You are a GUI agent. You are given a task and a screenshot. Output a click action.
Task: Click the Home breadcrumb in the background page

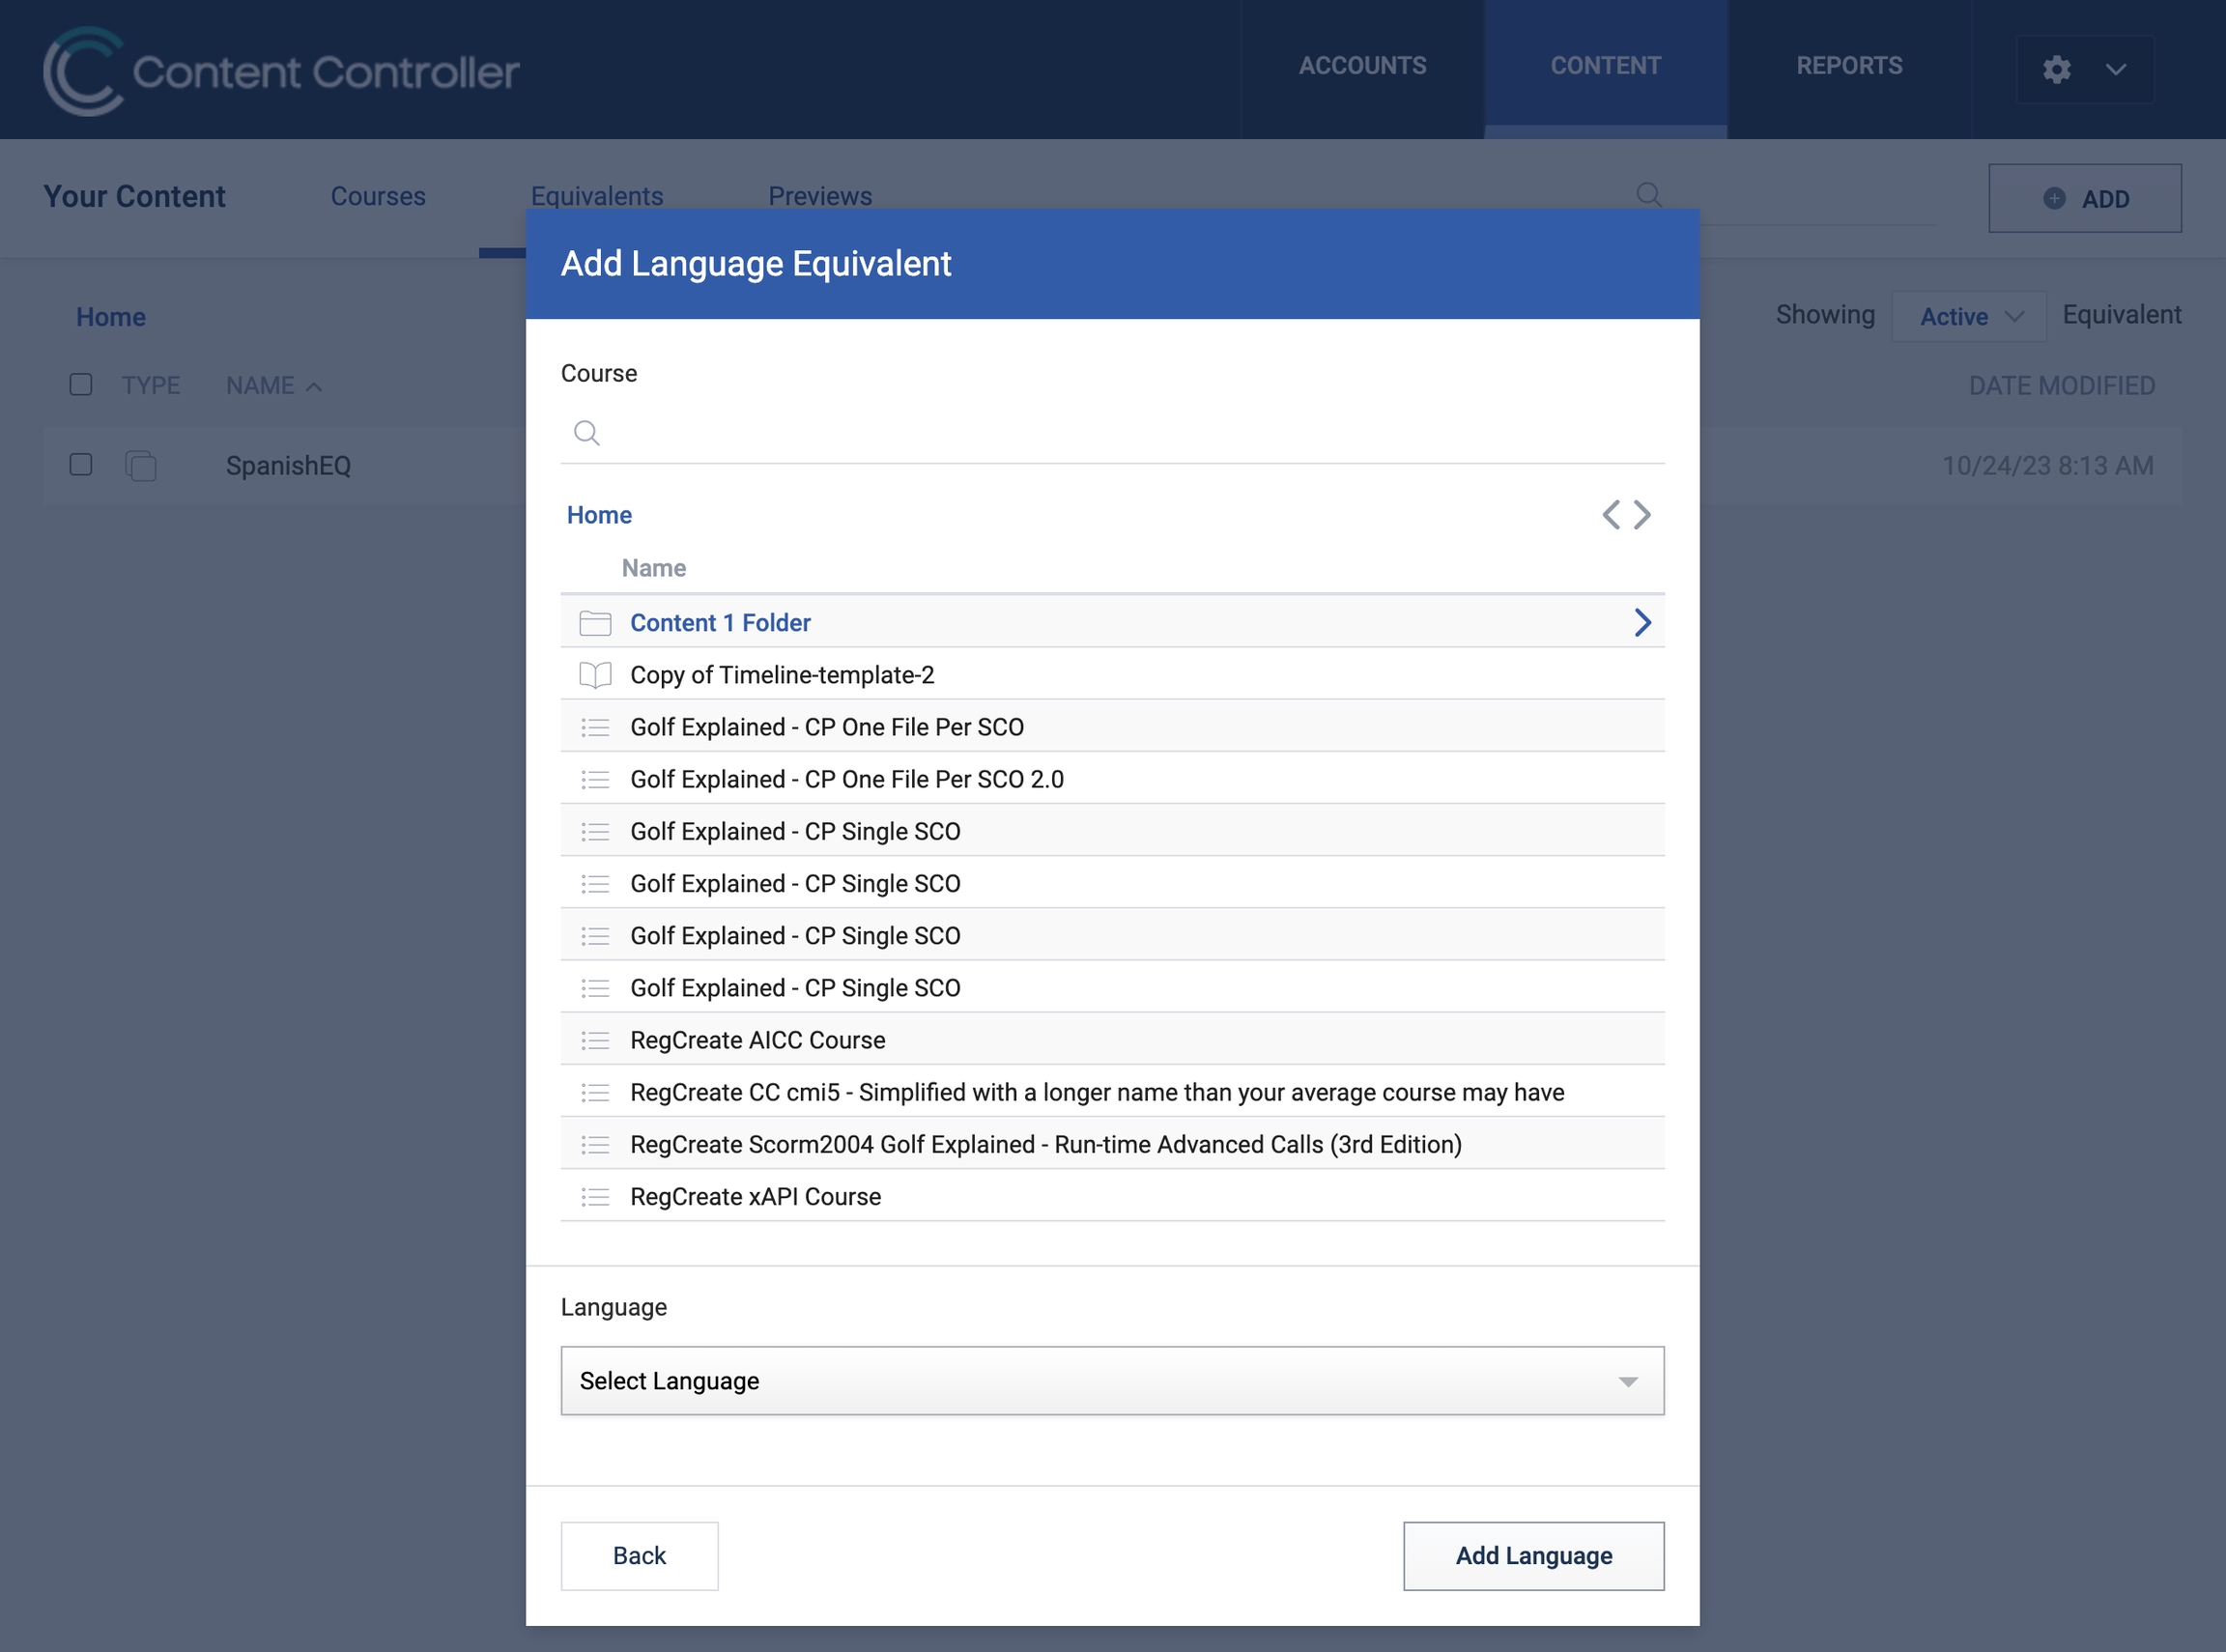pos(111,317)
